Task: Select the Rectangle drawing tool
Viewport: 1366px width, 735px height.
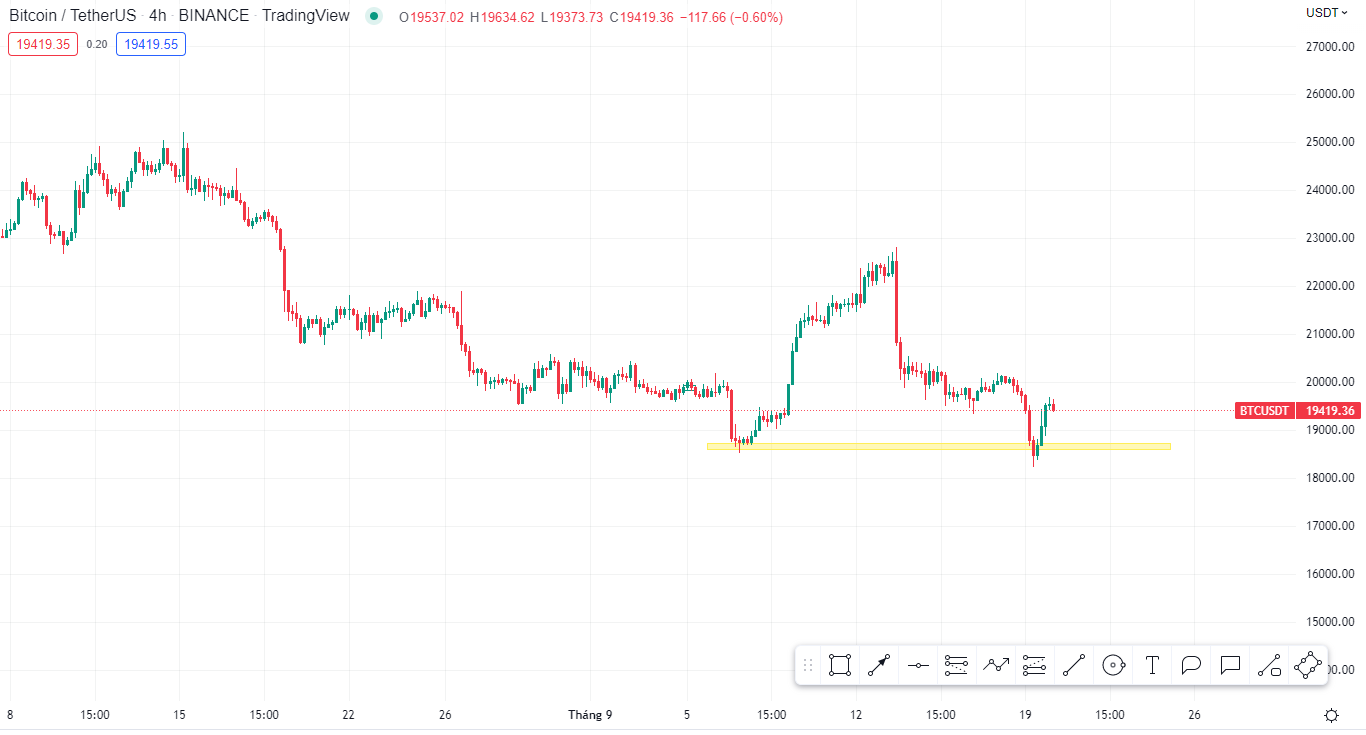Action: [x=840, y=665]
